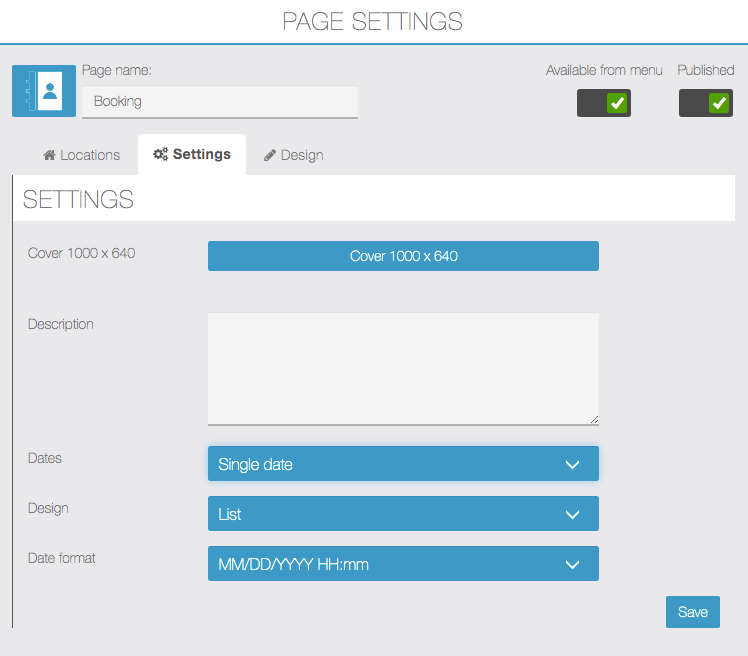The width and height of the screenshot is (748, 656).
Task: Click the SETTINGS section heading
Action: point(78,199)
